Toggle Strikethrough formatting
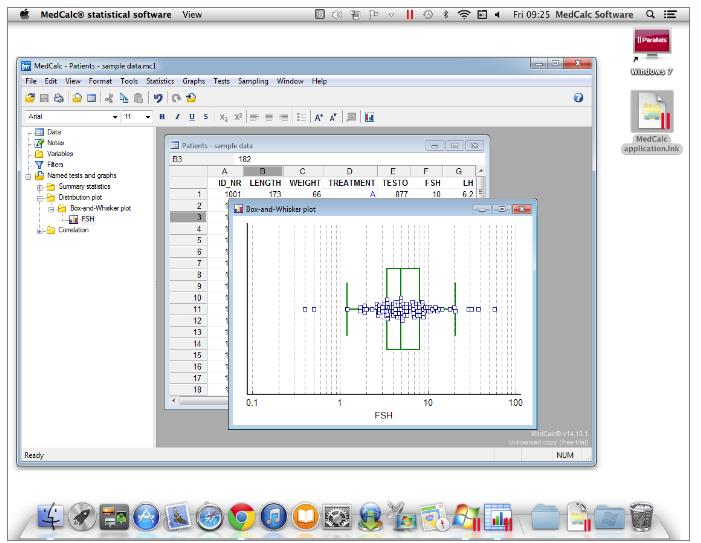Screen dimensions: 701x543 206,117
